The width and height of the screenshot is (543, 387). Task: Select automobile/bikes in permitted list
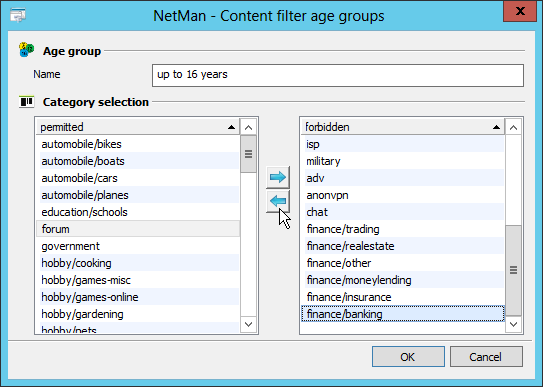tap(138, 144)
